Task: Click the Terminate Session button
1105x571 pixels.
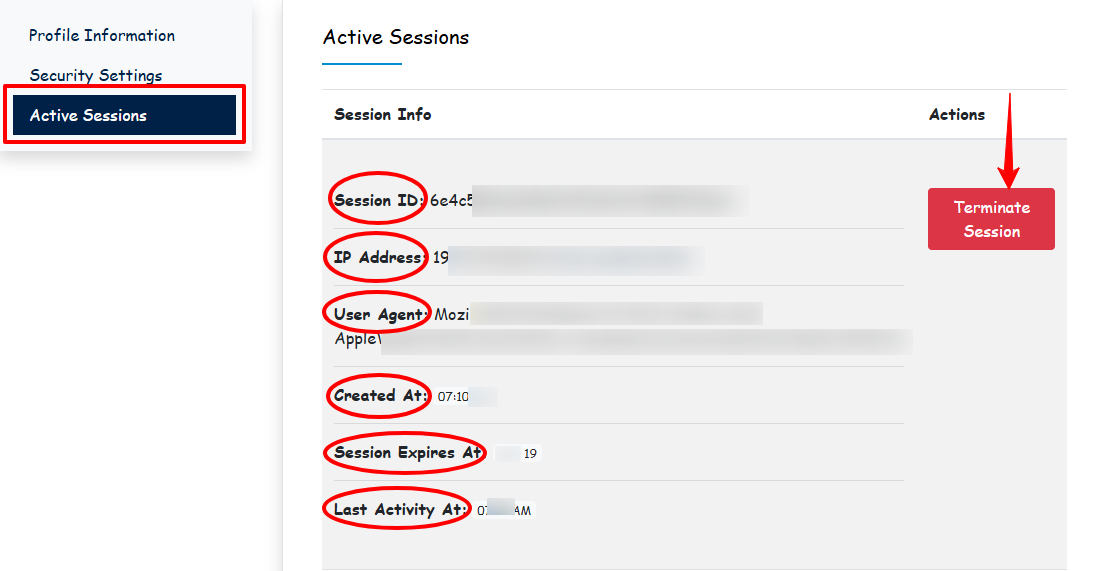Action: click(x=991, y=219)
